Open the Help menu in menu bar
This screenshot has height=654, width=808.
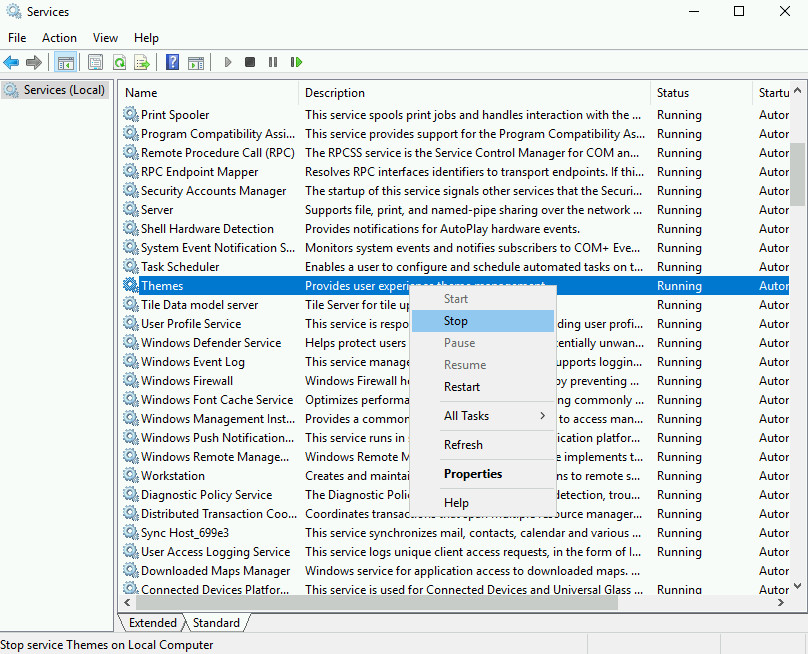[x=146, y=38]
